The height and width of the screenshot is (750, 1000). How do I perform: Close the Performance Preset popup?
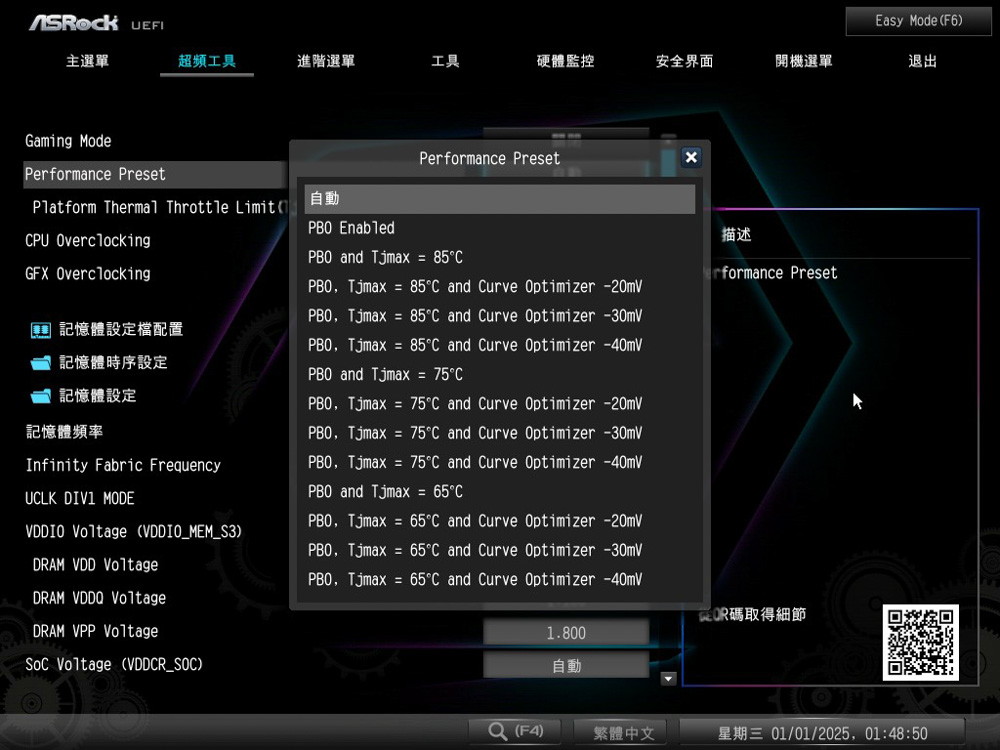690,158
